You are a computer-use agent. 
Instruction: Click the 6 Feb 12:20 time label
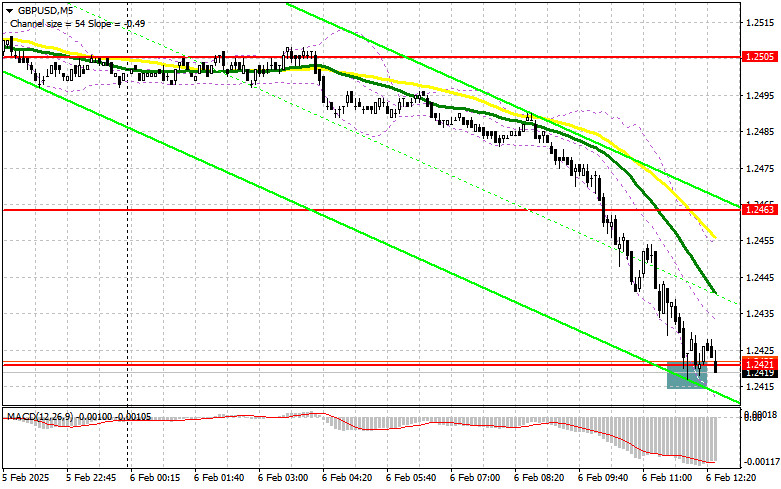click(x=731, y=478)
